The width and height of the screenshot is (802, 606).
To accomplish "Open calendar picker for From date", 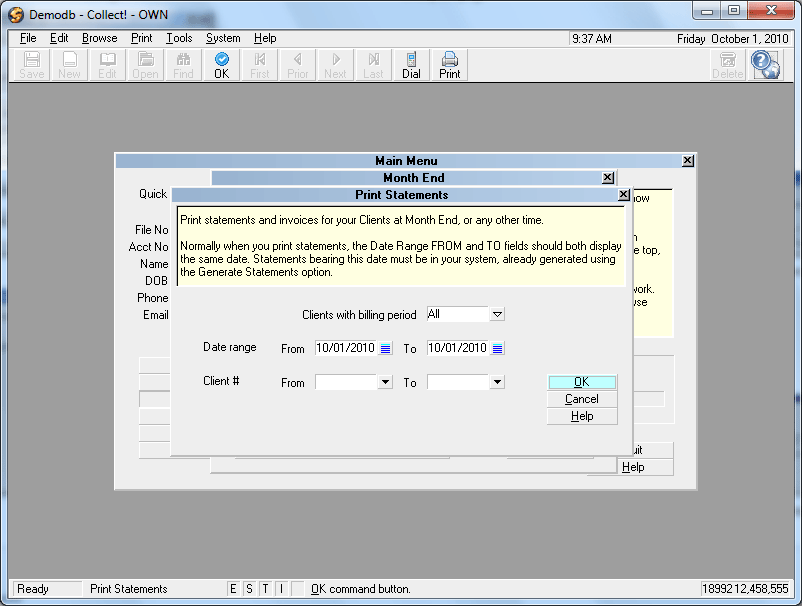I will pos(386,348).
